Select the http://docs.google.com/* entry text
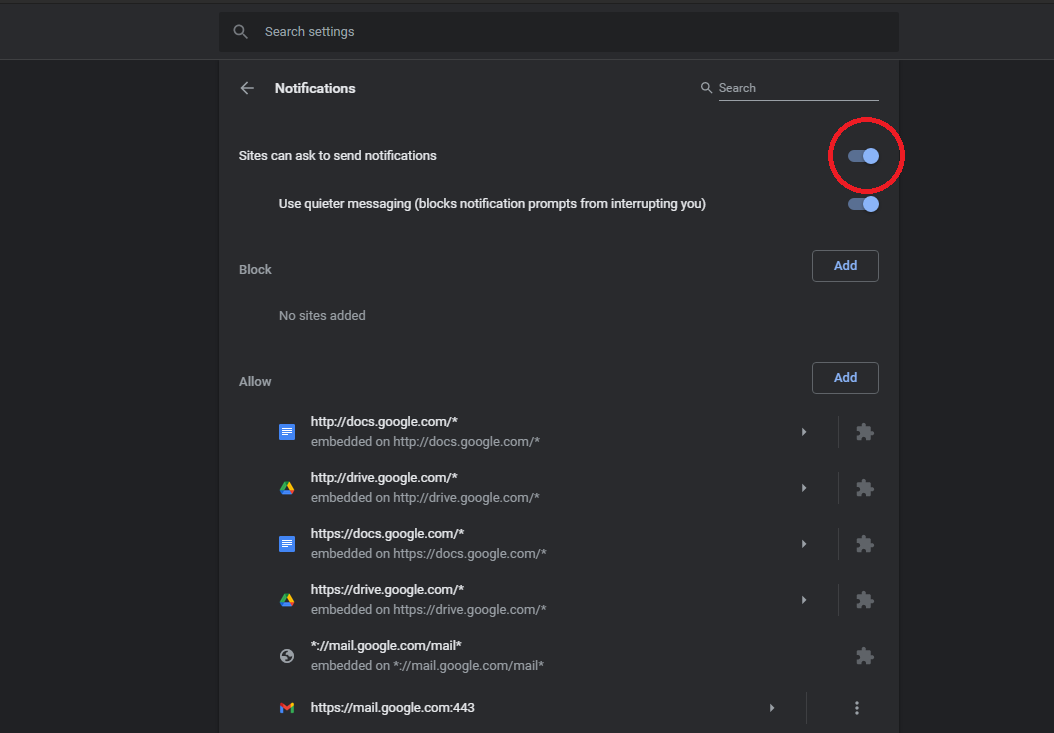Viewport: 1054px width, 733px height. pos(384,422)
